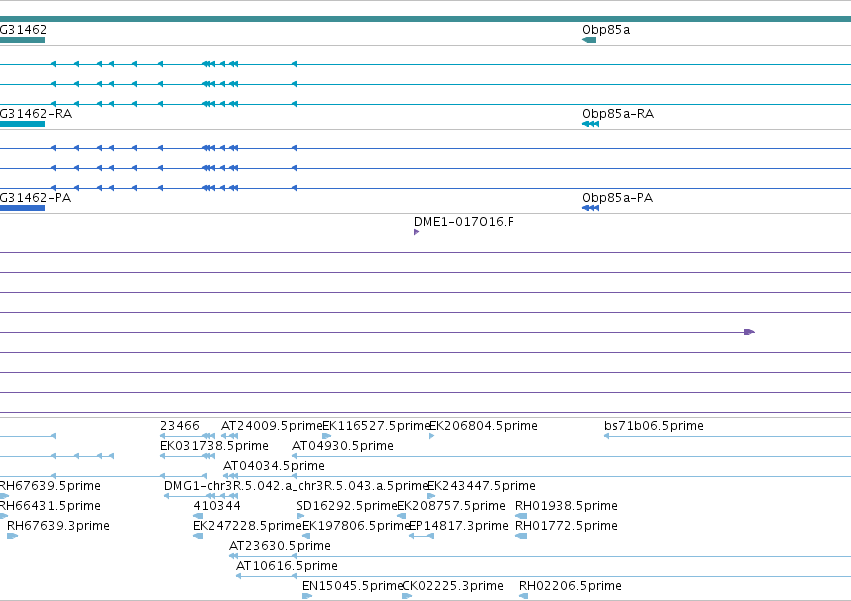This screenshot has width=851, height=601.
Task: Click the EK208757.5prime EST label
Action: click(x=452, y=506)
